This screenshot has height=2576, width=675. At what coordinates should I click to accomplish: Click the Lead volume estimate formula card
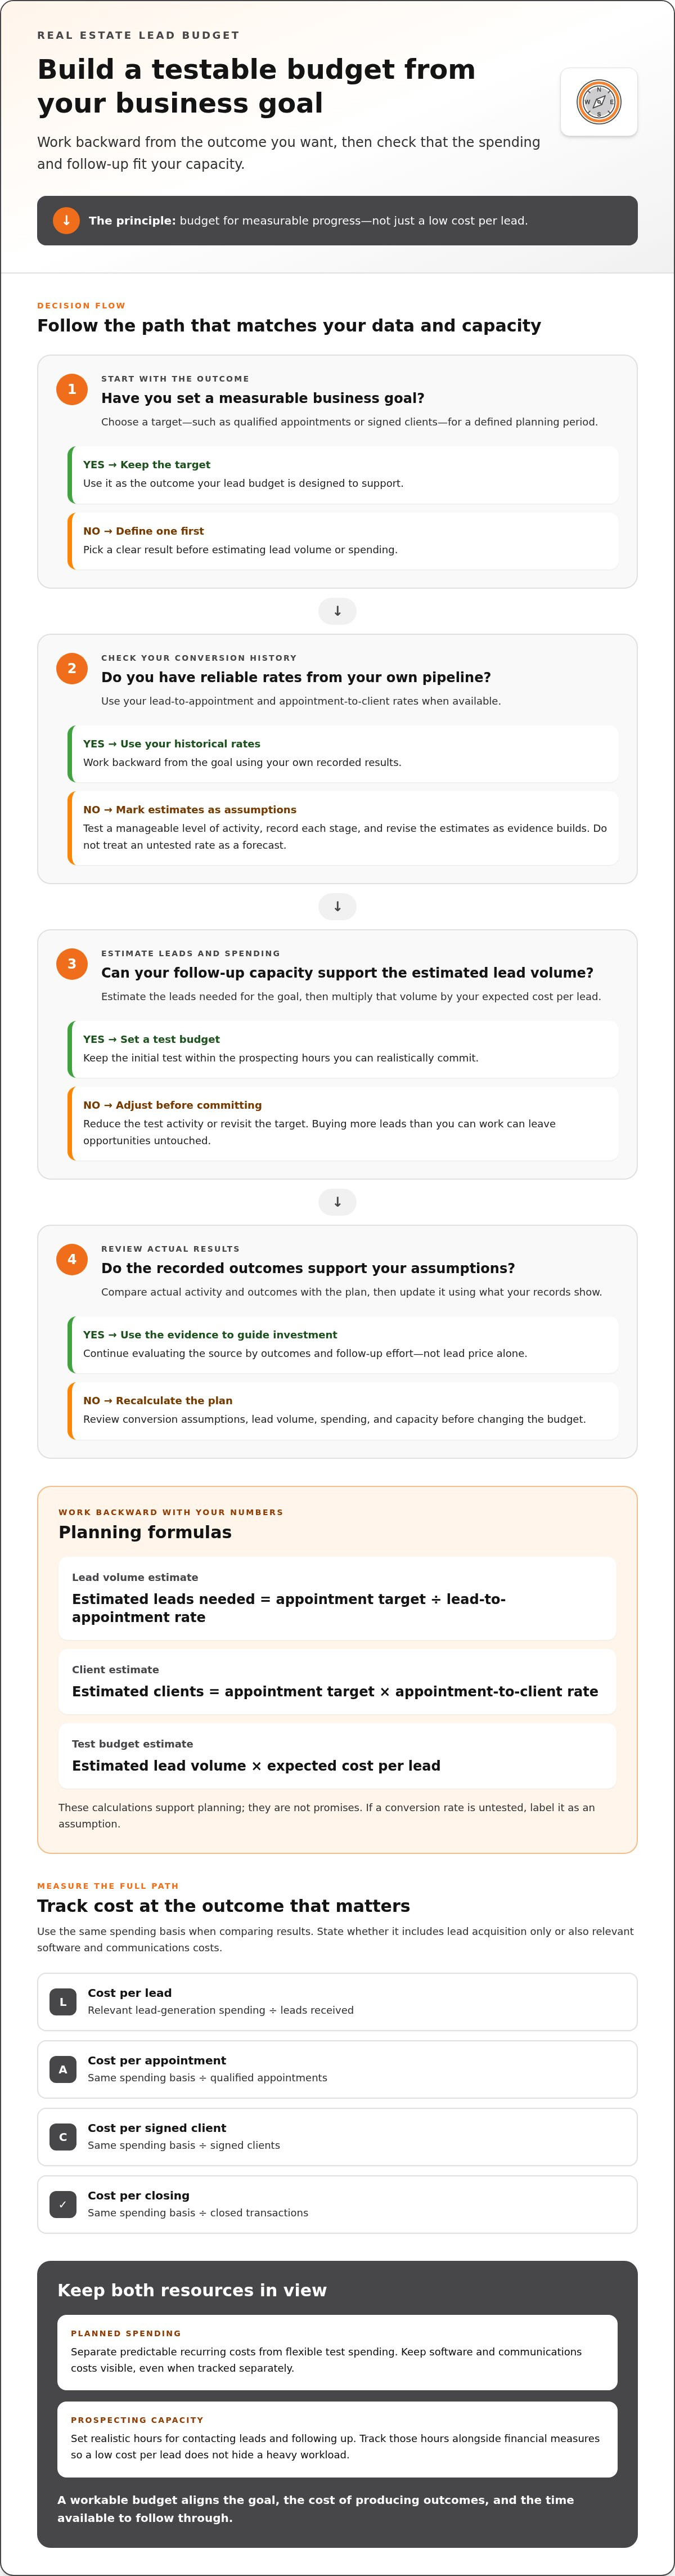337,1598
